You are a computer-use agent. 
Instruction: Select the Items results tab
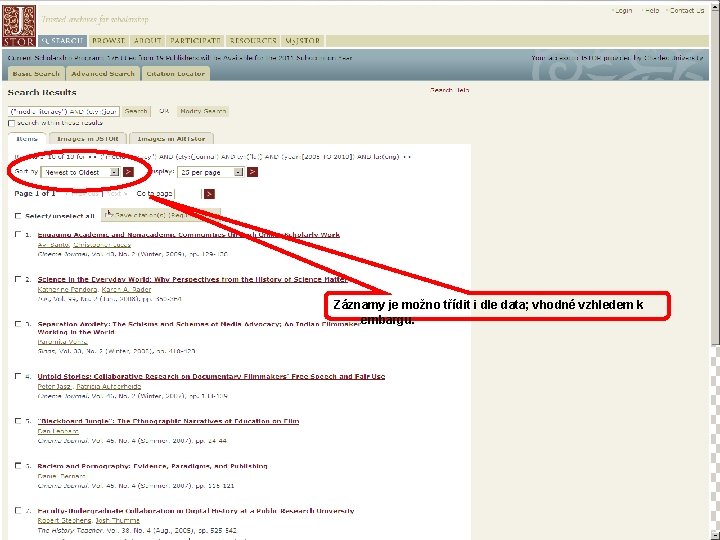pos(27,139)
